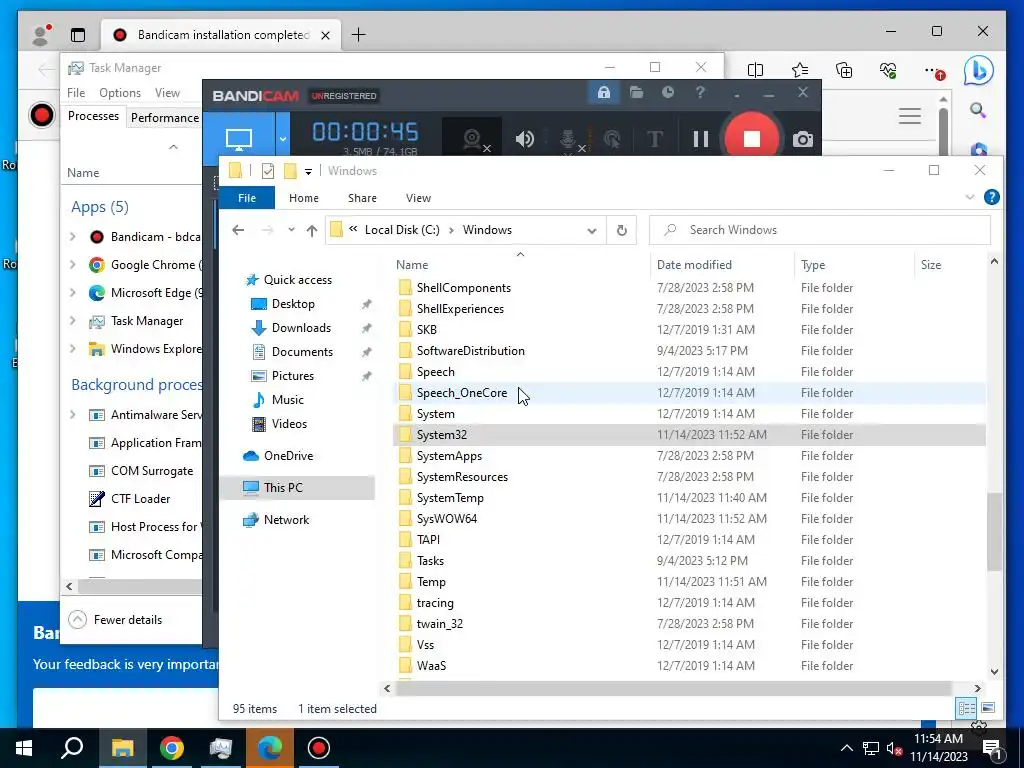Toggle Bandicam speaker sound icon
The width and height of the screenshot is (1024, 768).
524,138
